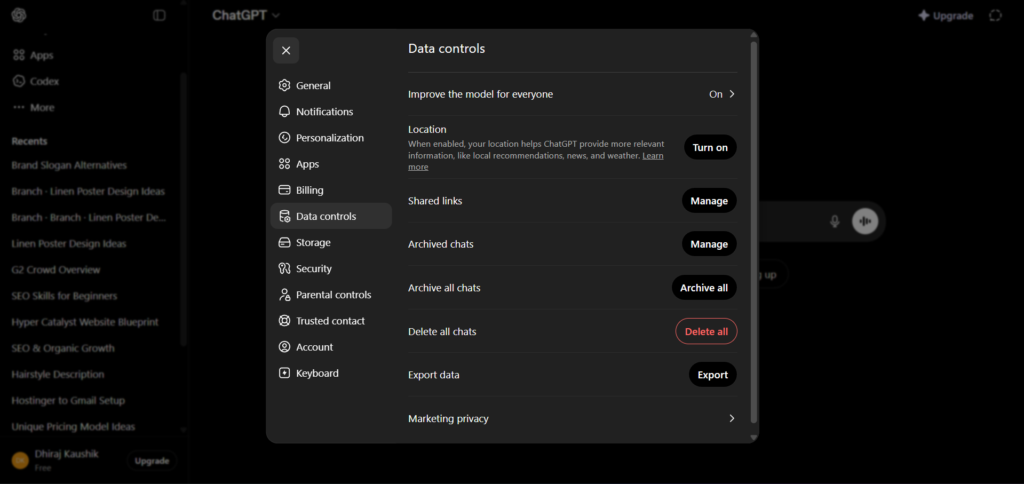Viewport: 1024px width, 484px height.
Task: Open the Security settings tab
Action: tap(331, 268)
